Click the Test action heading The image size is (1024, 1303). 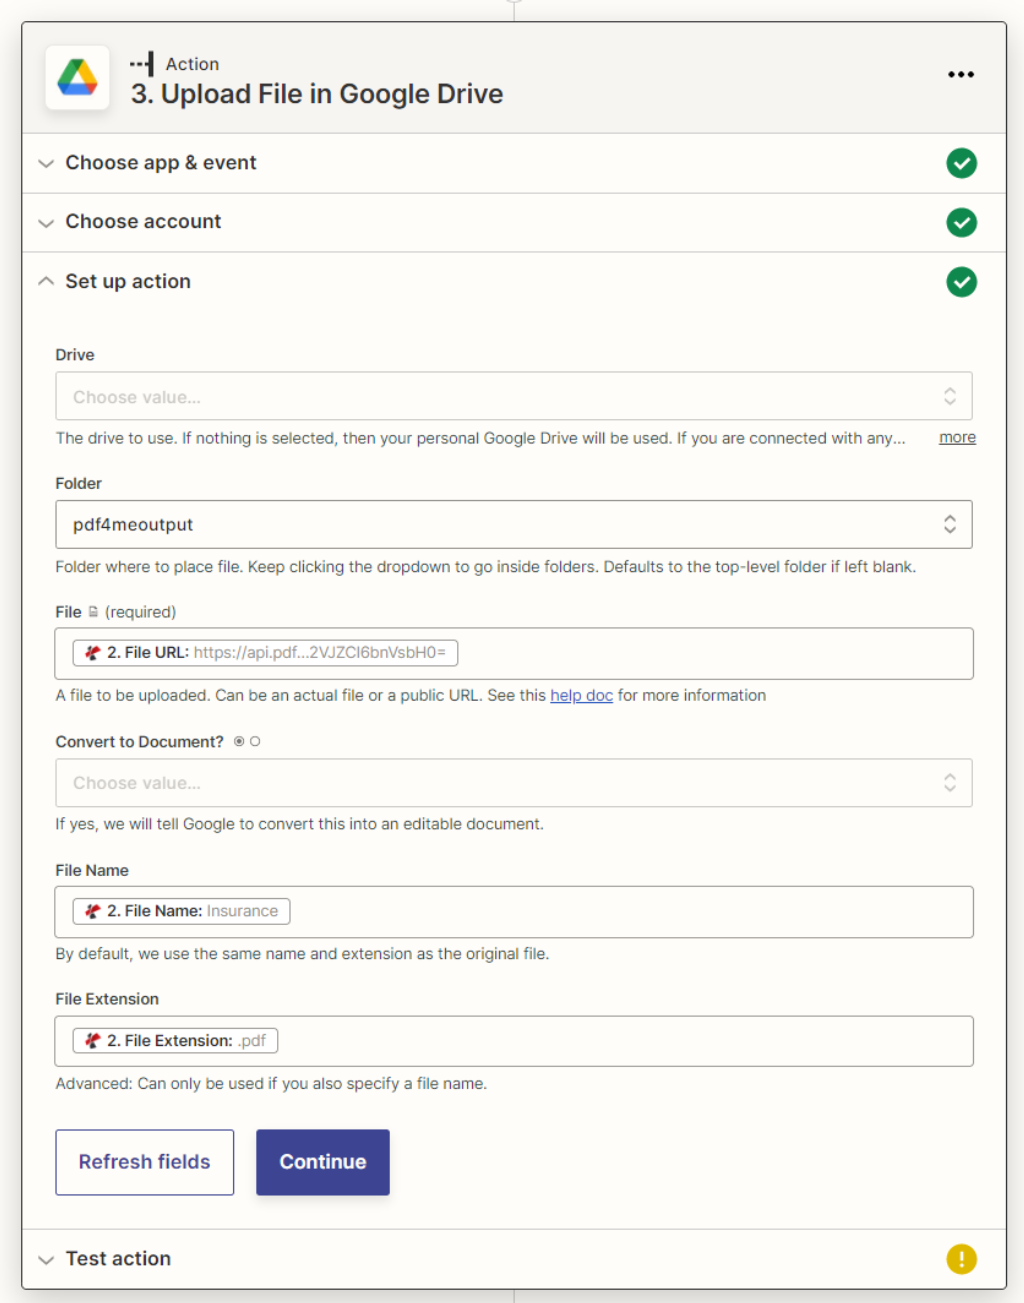tap(118, 1259)
